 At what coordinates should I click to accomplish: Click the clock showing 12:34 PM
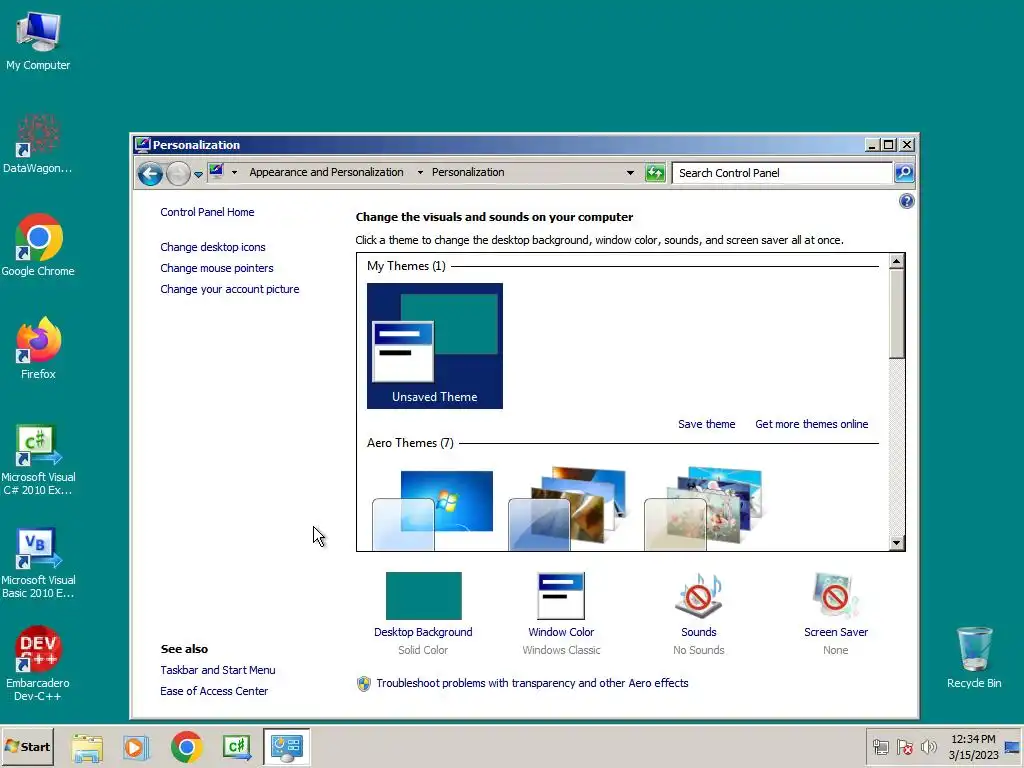973,739
